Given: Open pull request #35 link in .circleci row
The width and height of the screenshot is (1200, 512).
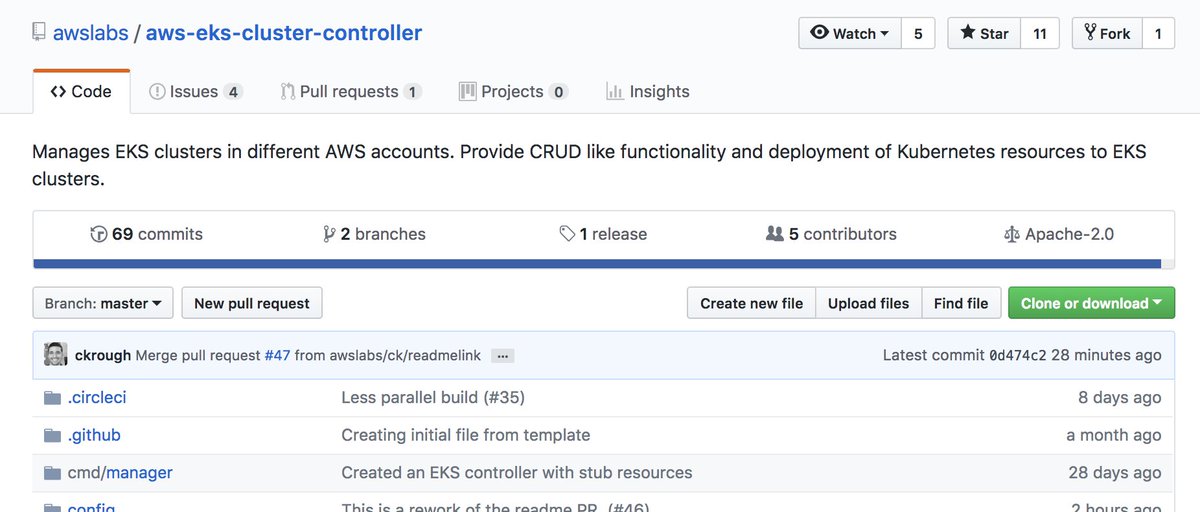Looking at the screenshot, I should pos(504,397).
